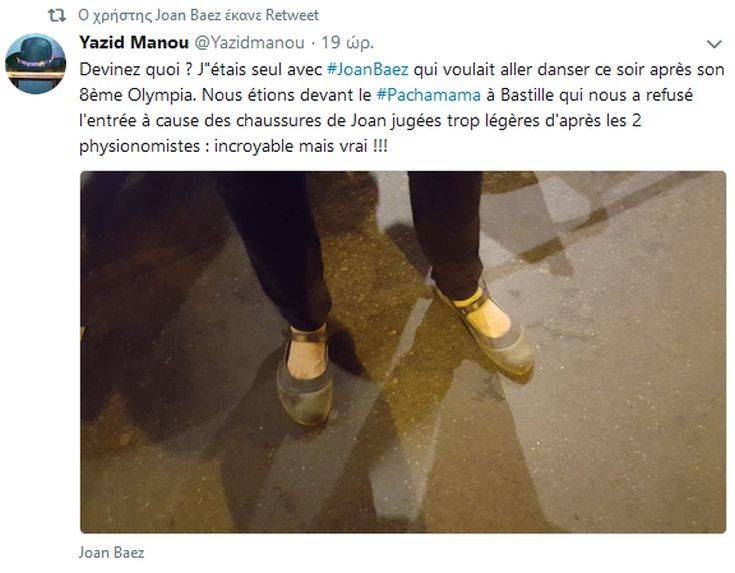
Task: Click the word 'physionomistes' in the tweet
Action: pyautogui.click(x=140, y=147)
